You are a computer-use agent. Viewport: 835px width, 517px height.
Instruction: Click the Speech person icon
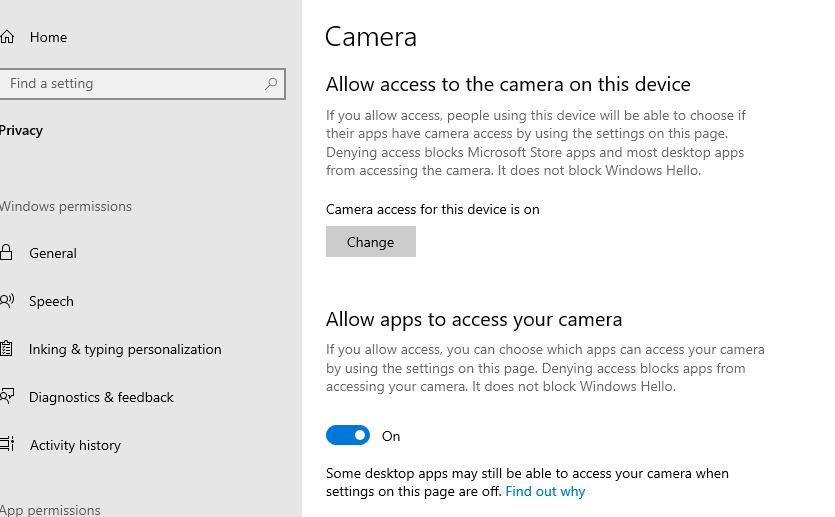(7, 301)
